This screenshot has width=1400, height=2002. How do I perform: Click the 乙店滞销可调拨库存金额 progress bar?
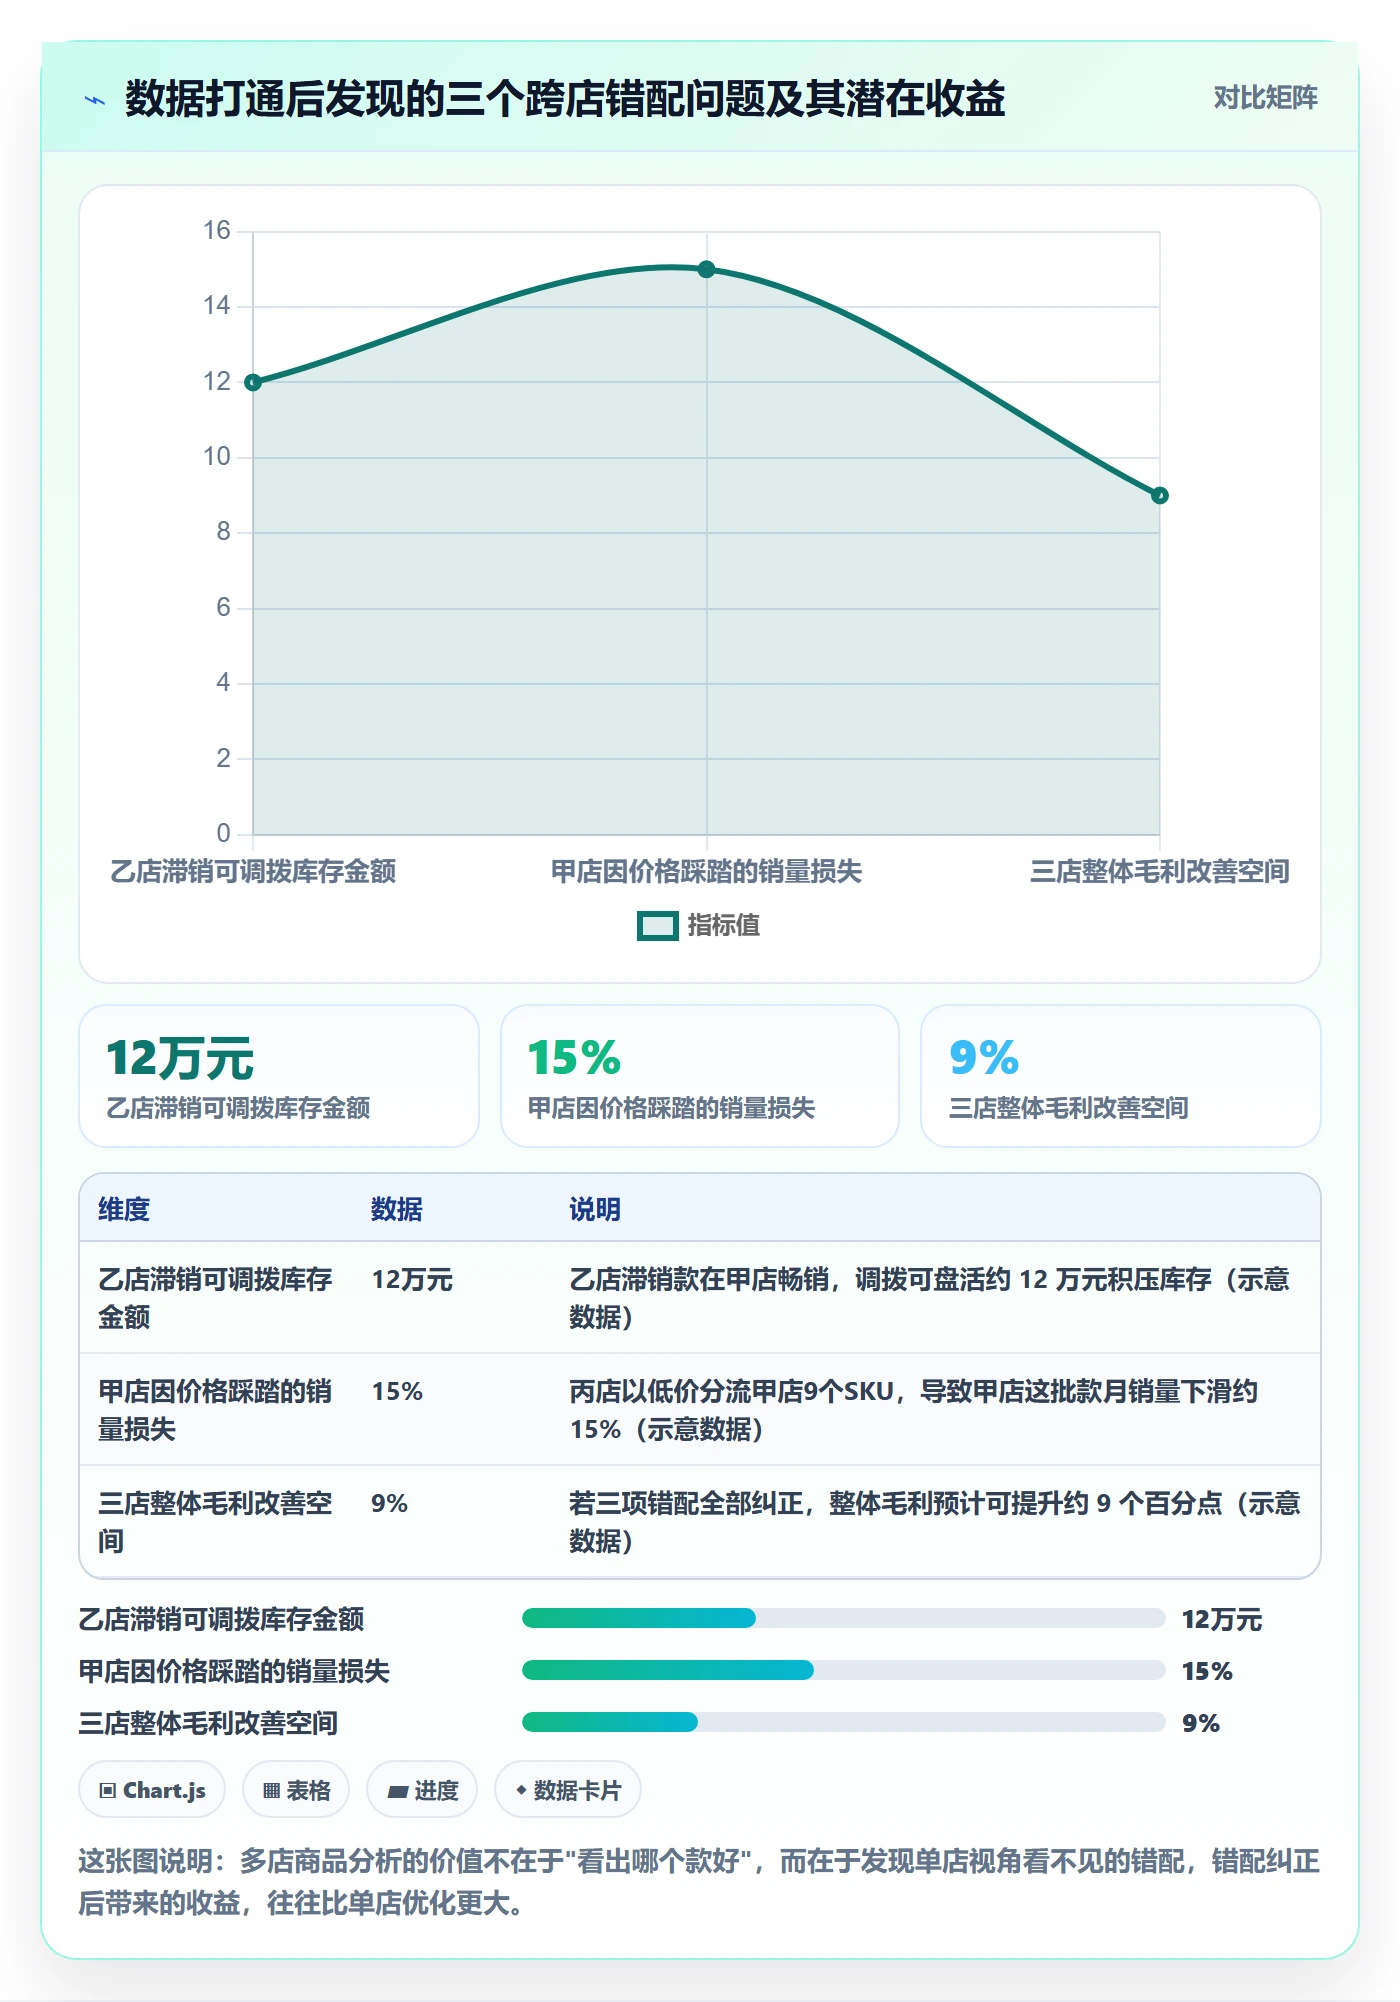pyautogui.click(x=843, y=1618)
